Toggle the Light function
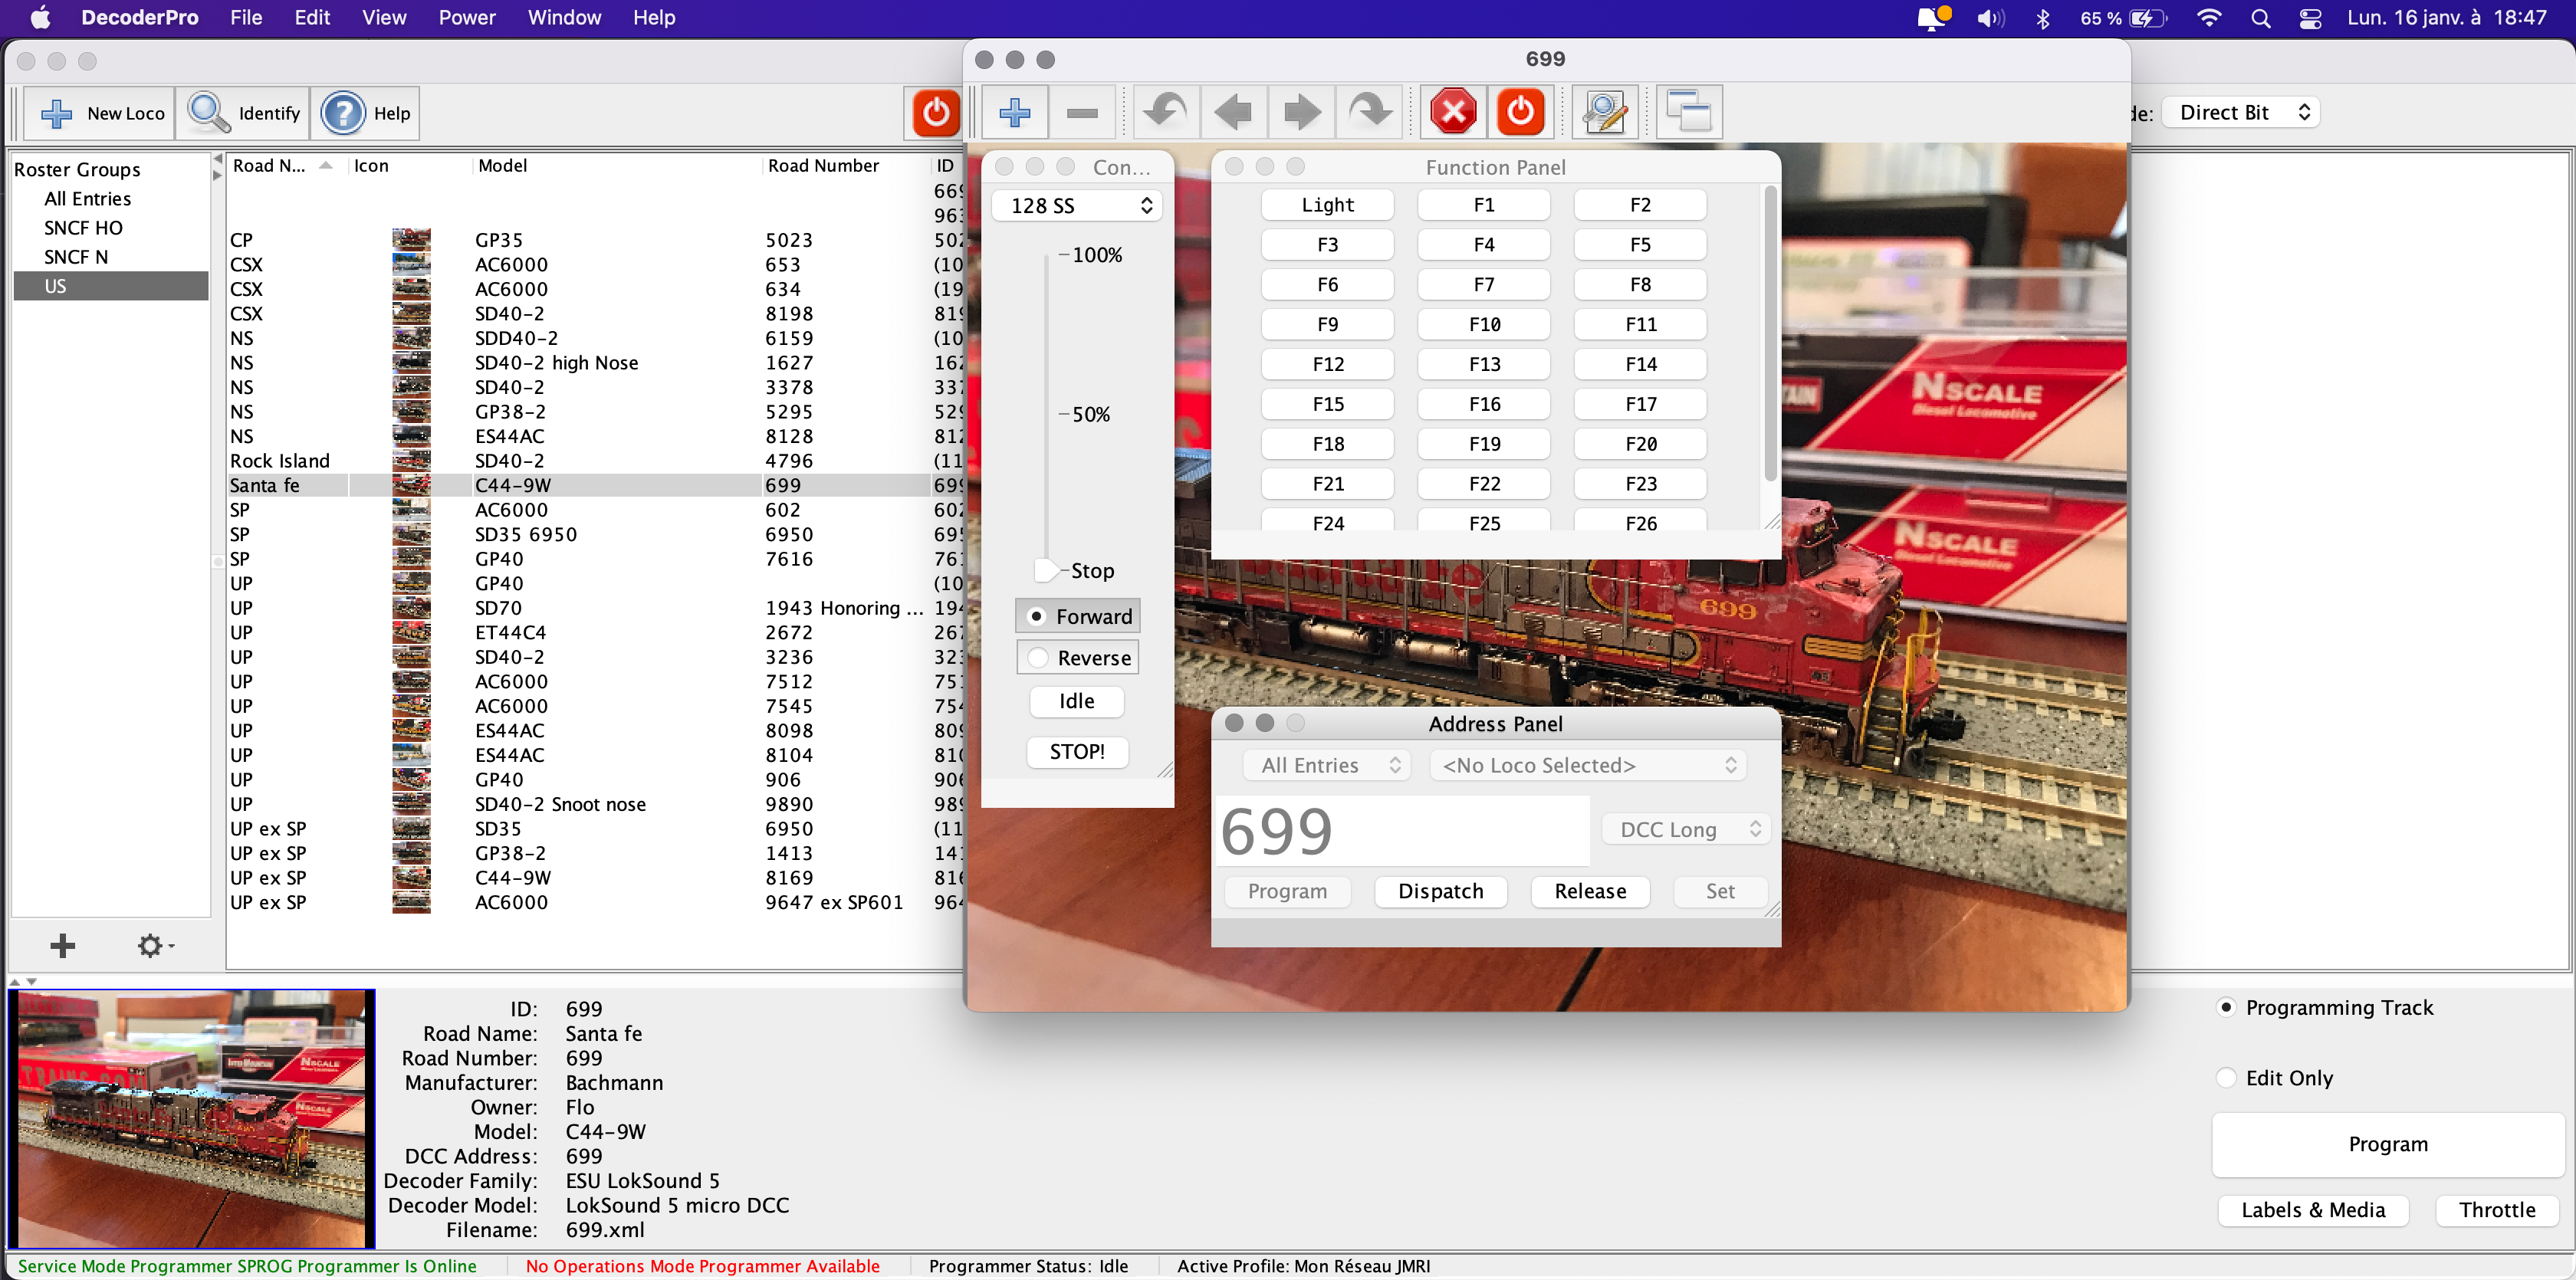Viewport: 2576px width, 1280px height. click(1327, 205)
